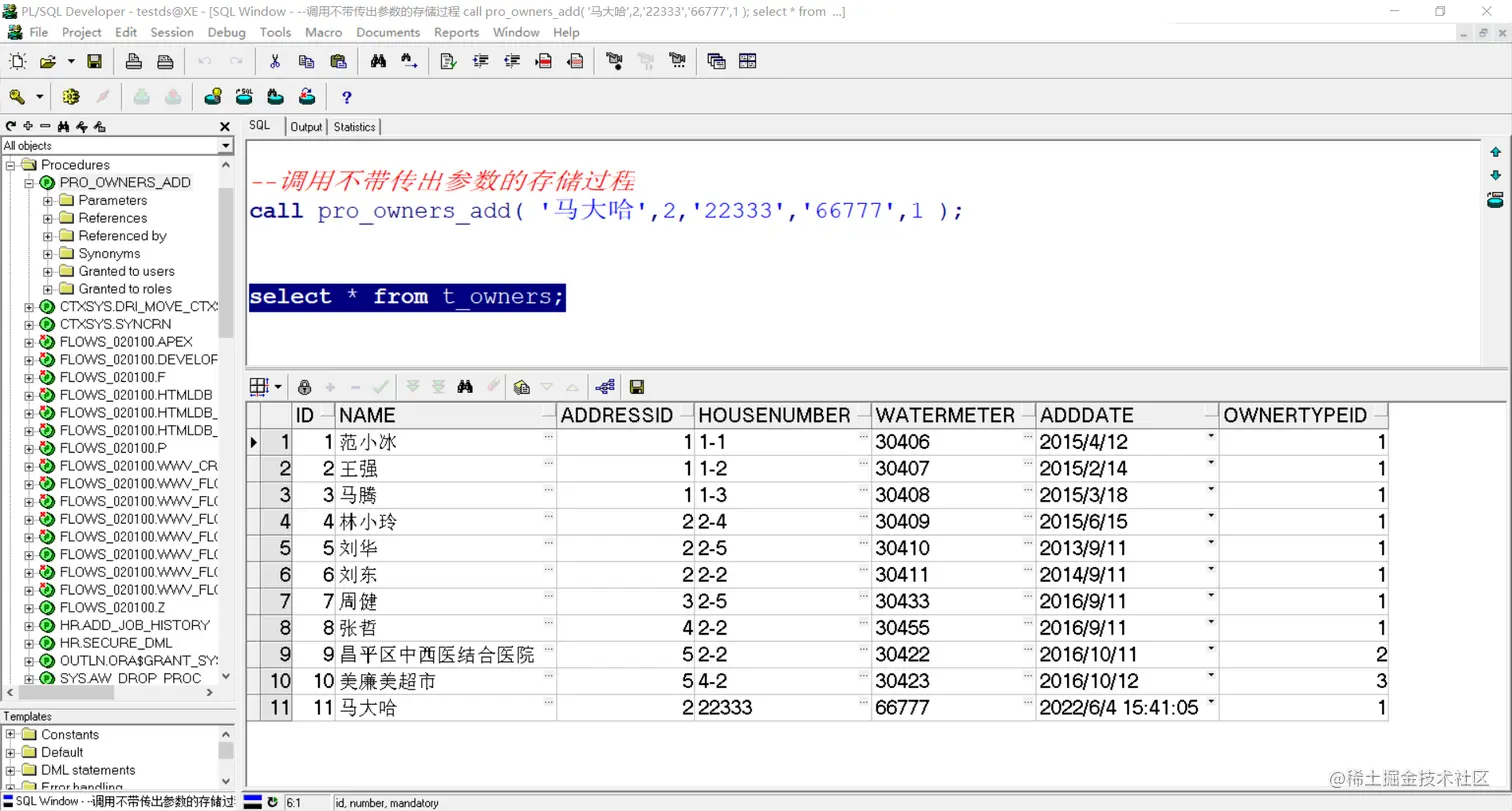1512x811 pixels.
Task: Click the Log on key icon
Action: click(17, 97)
